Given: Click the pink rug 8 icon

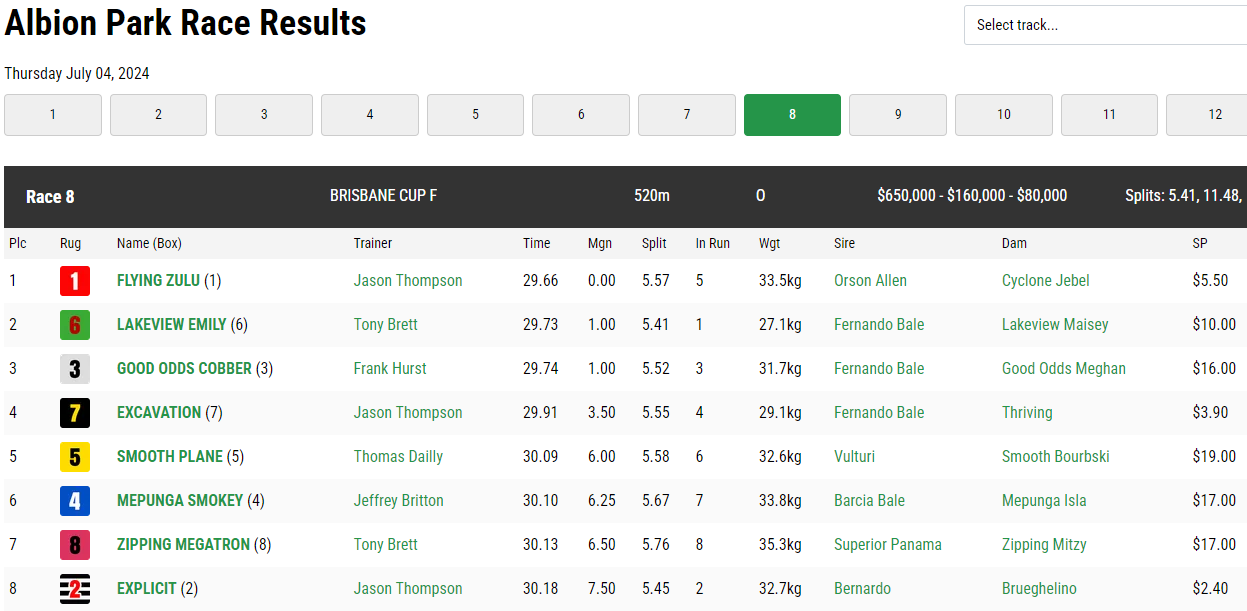Looking at the screenshot, I should click(x=75, y=545).
